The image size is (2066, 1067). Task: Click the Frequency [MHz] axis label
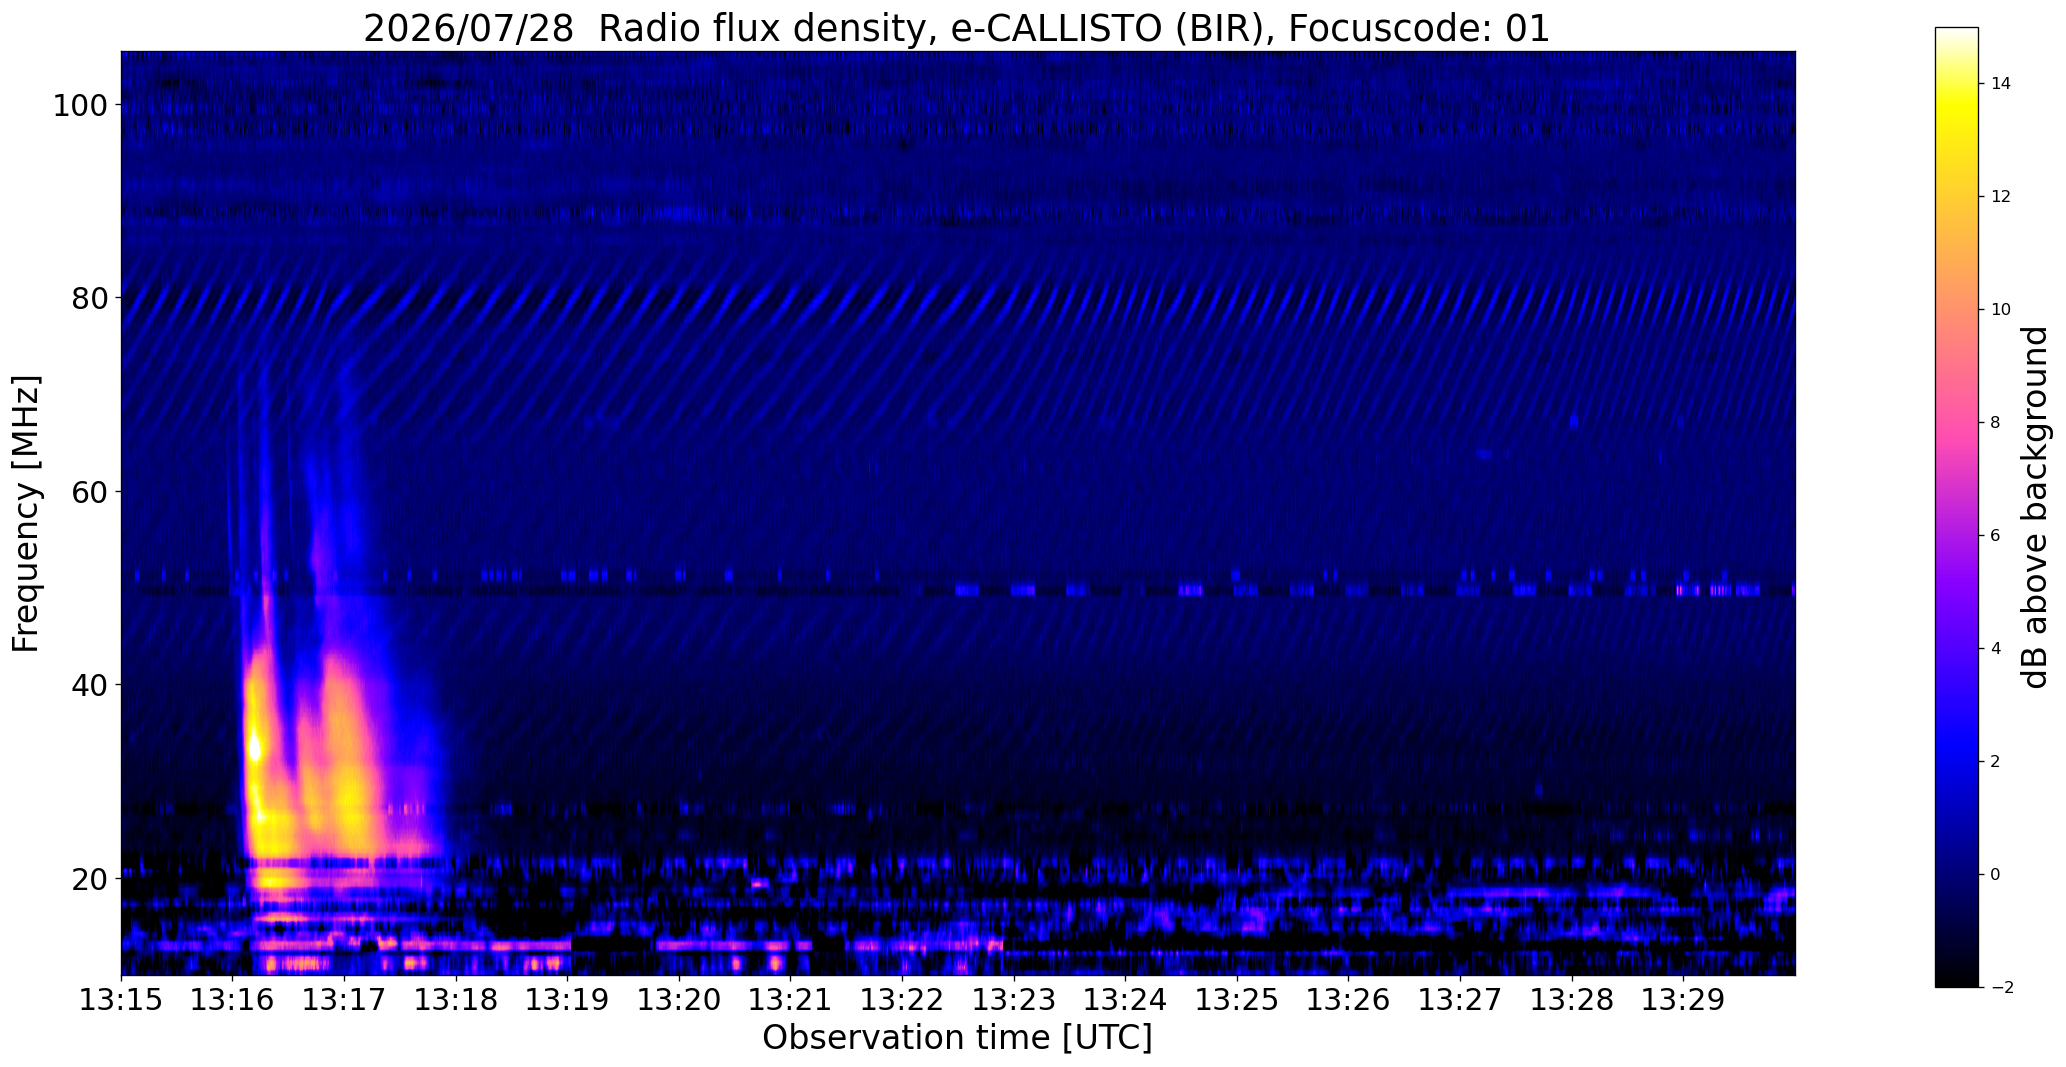[x=26, y=513]
